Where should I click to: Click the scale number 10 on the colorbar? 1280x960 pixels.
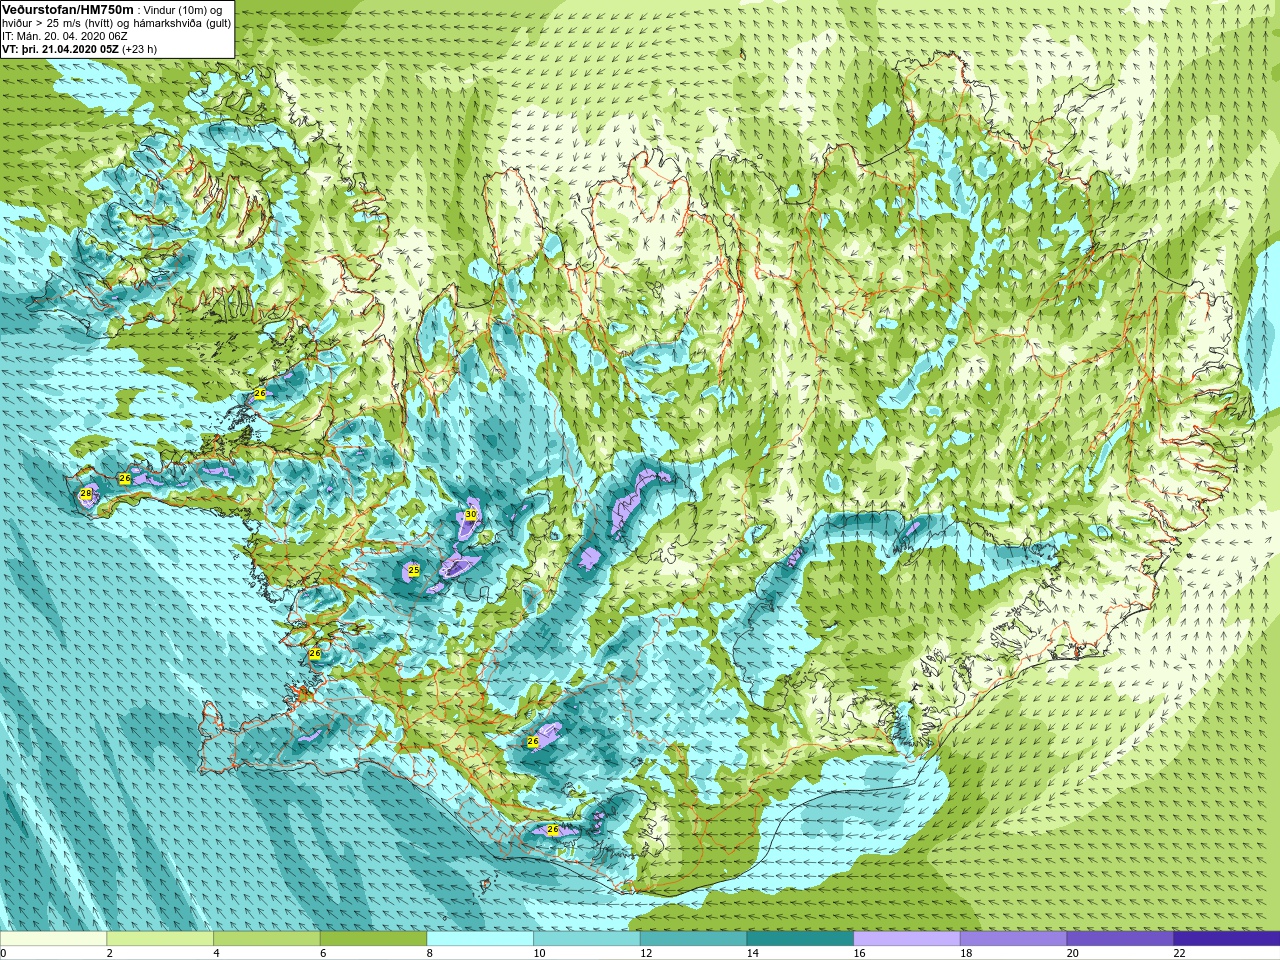pyautogui.click(x=539, y=953)
